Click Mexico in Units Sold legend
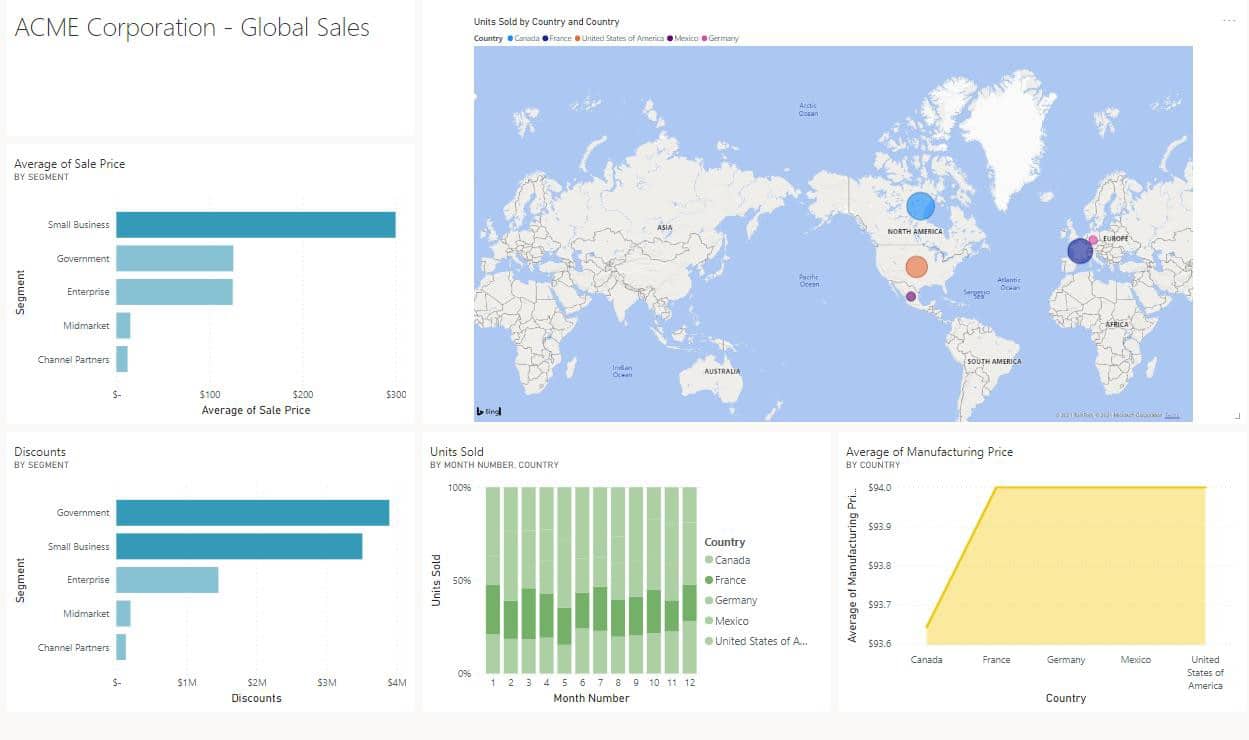The height and width of the screenshot is (740, 1249). pos(727,621)
